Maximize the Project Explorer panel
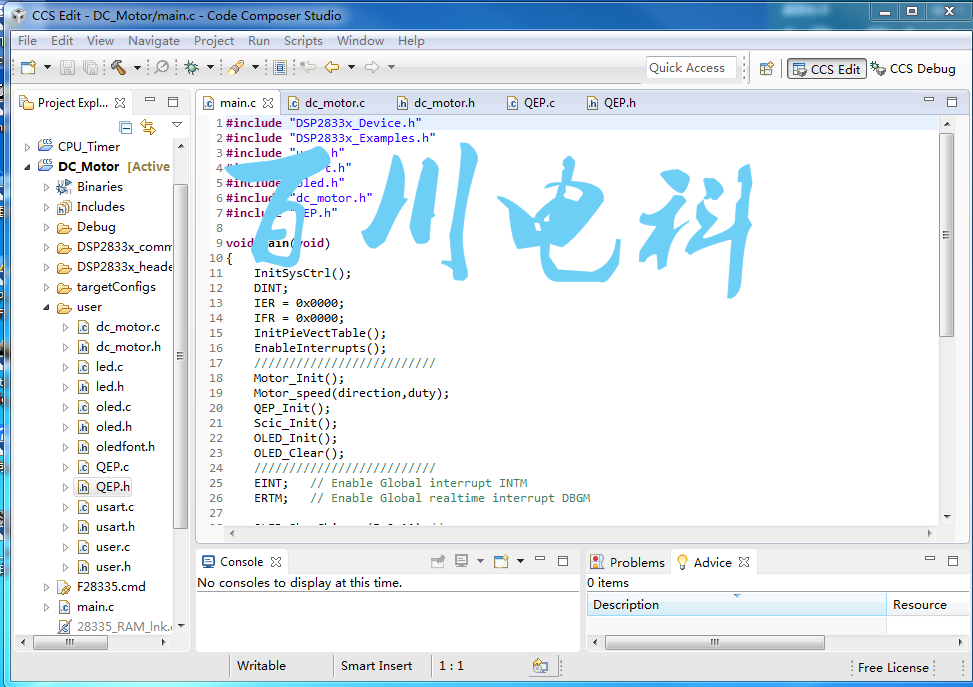 pos(173,102)
